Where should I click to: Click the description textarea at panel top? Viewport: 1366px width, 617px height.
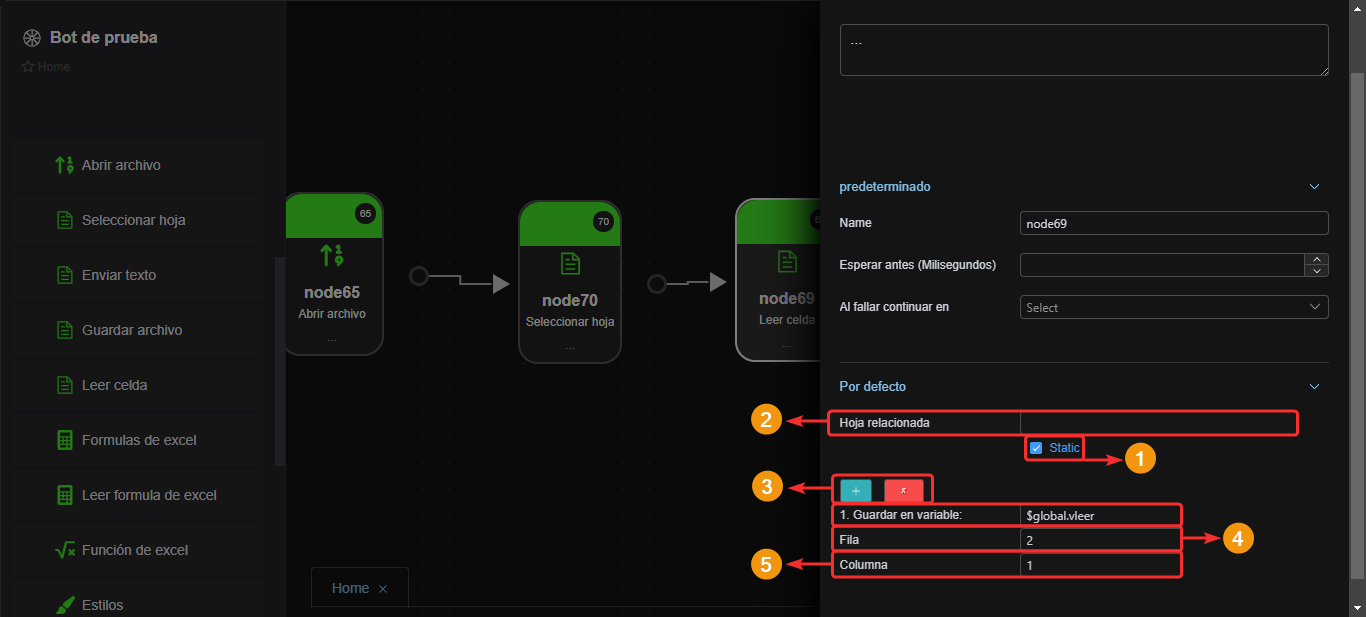(x=1084, y=50)
